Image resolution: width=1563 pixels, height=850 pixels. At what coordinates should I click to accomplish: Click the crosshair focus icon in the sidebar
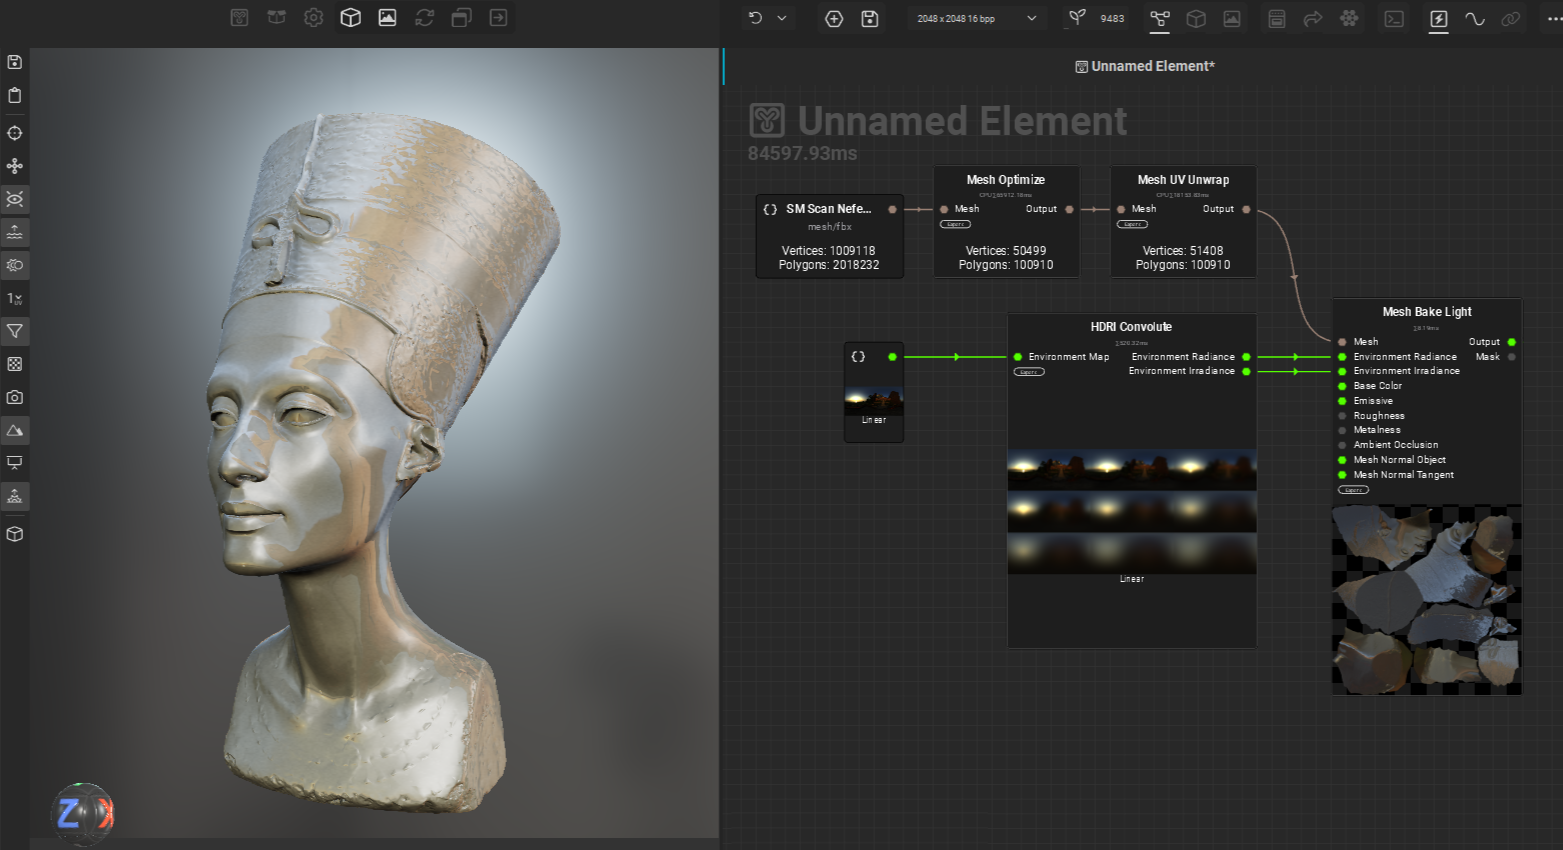pyautogui.click(x=15, y=133)
